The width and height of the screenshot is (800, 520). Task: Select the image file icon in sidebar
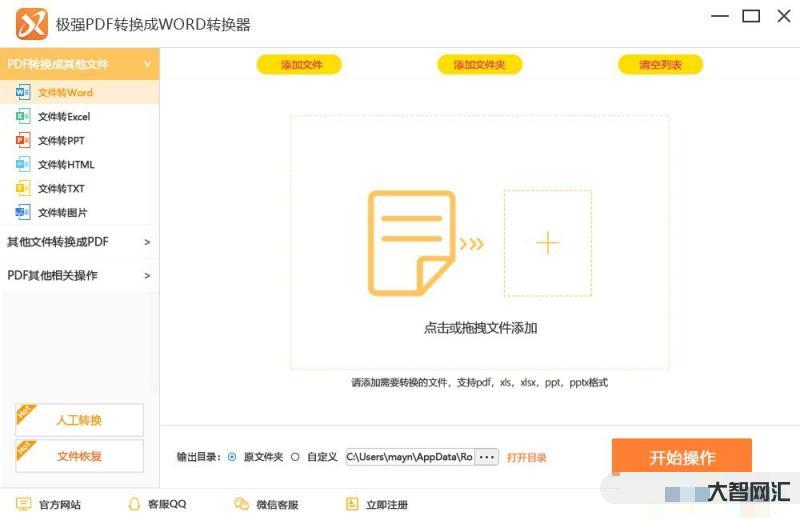23,212
